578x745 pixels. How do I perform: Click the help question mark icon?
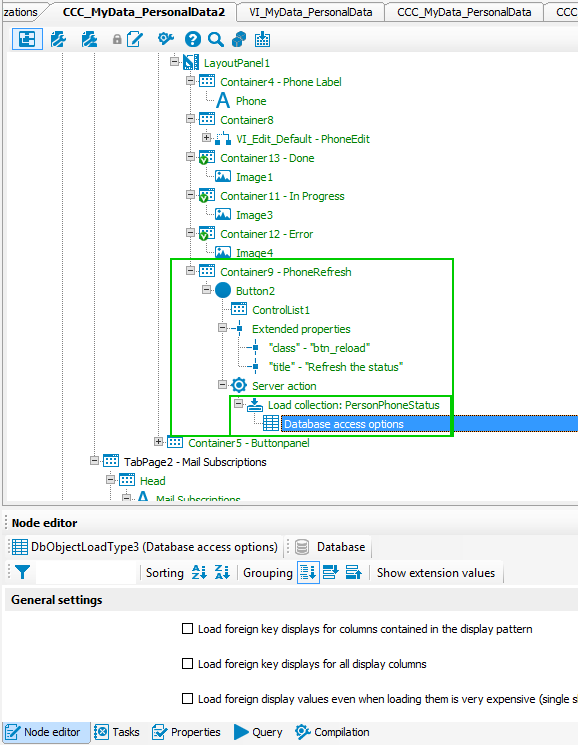point(192,39)
